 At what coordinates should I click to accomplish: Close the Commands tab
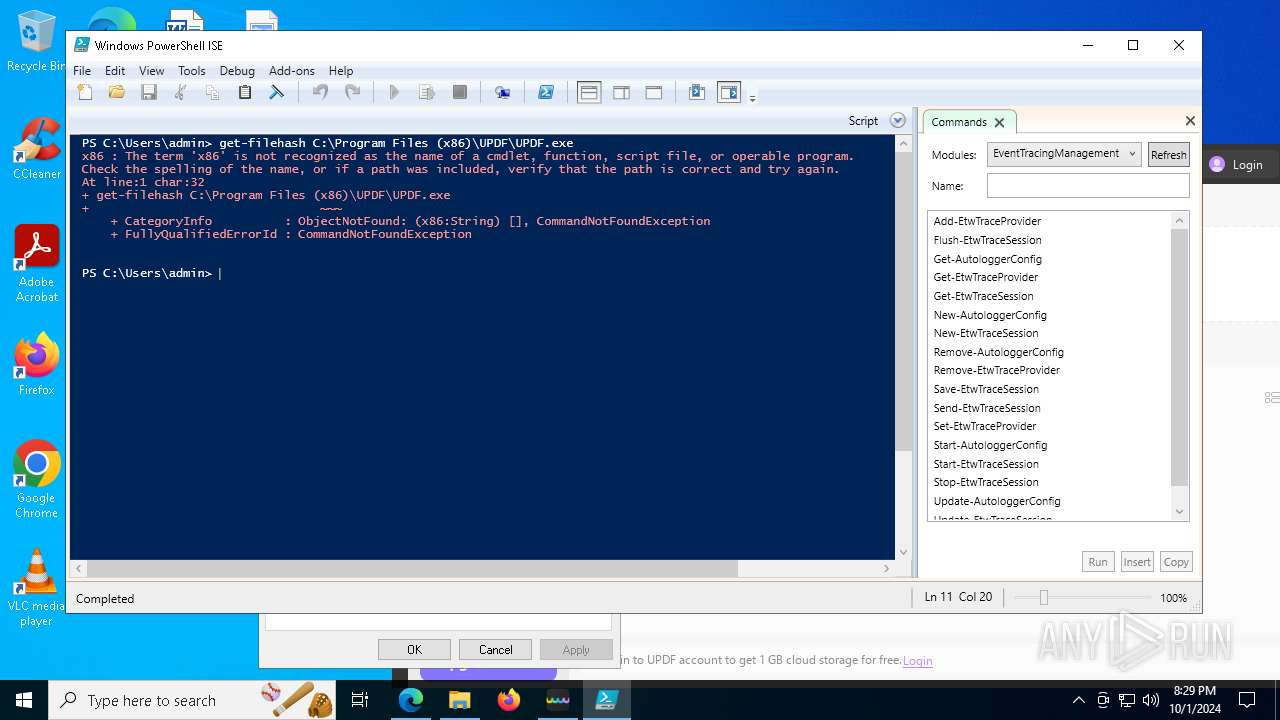pyautogui.click(x=999, y=122)
